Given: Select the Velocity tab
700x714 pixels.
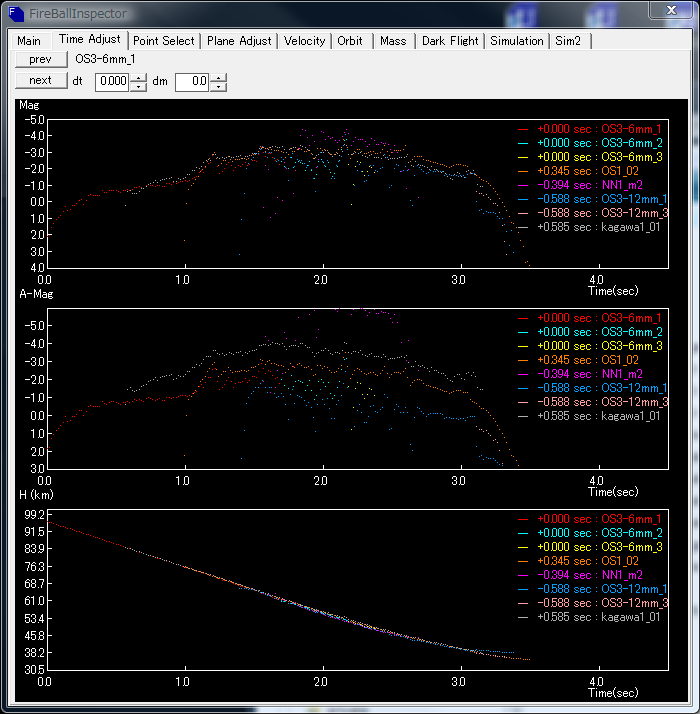Looking at the screenshot, I should click(x=305, y=41).
